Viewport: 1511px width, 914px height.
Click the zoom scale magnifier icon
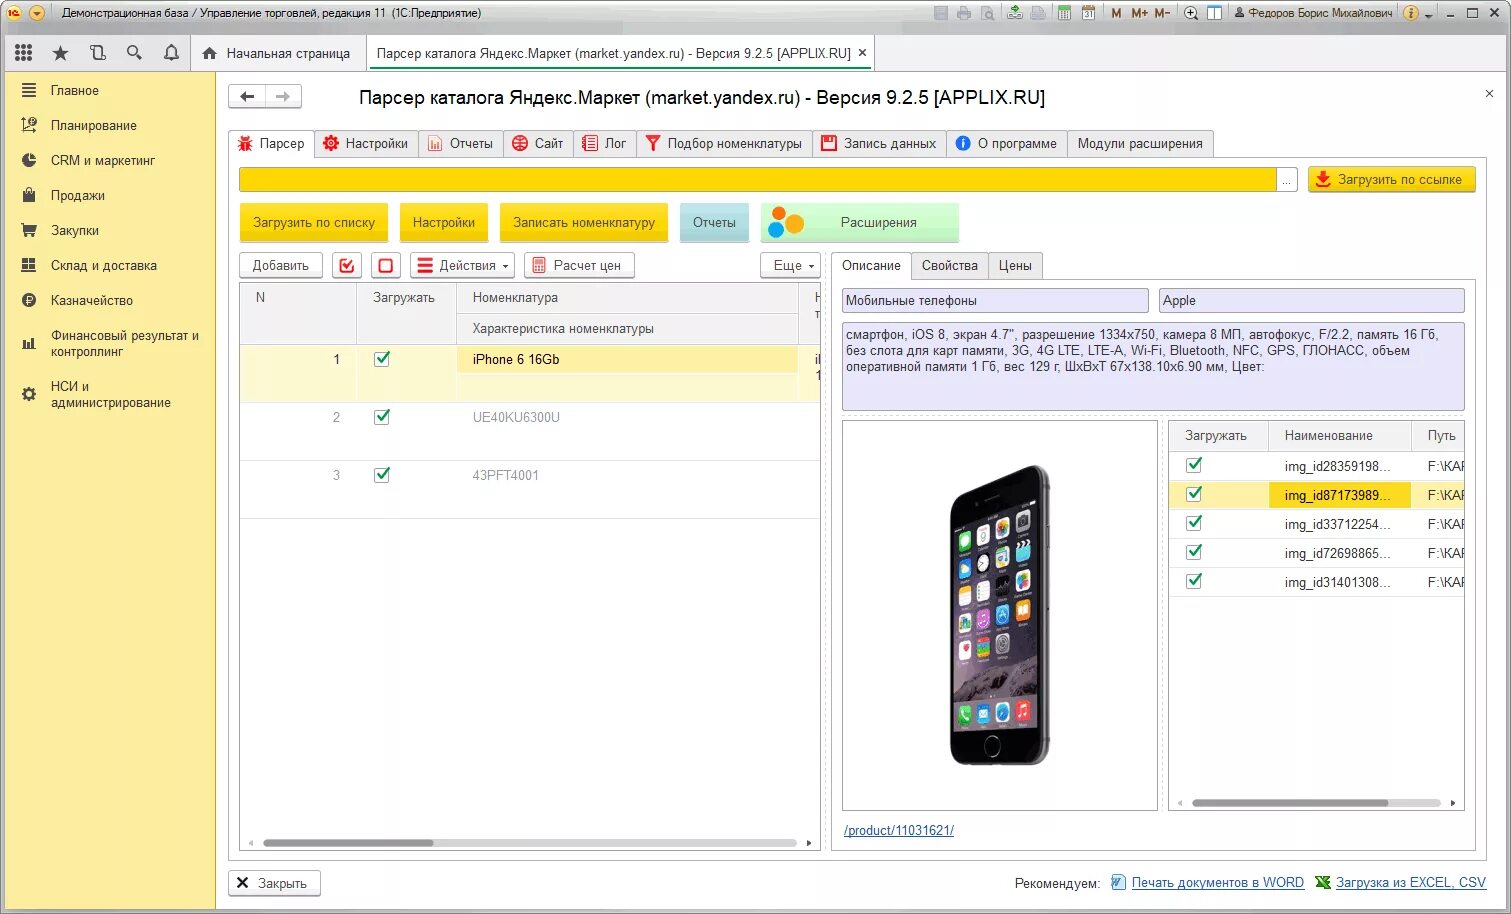click(1191, 13)
